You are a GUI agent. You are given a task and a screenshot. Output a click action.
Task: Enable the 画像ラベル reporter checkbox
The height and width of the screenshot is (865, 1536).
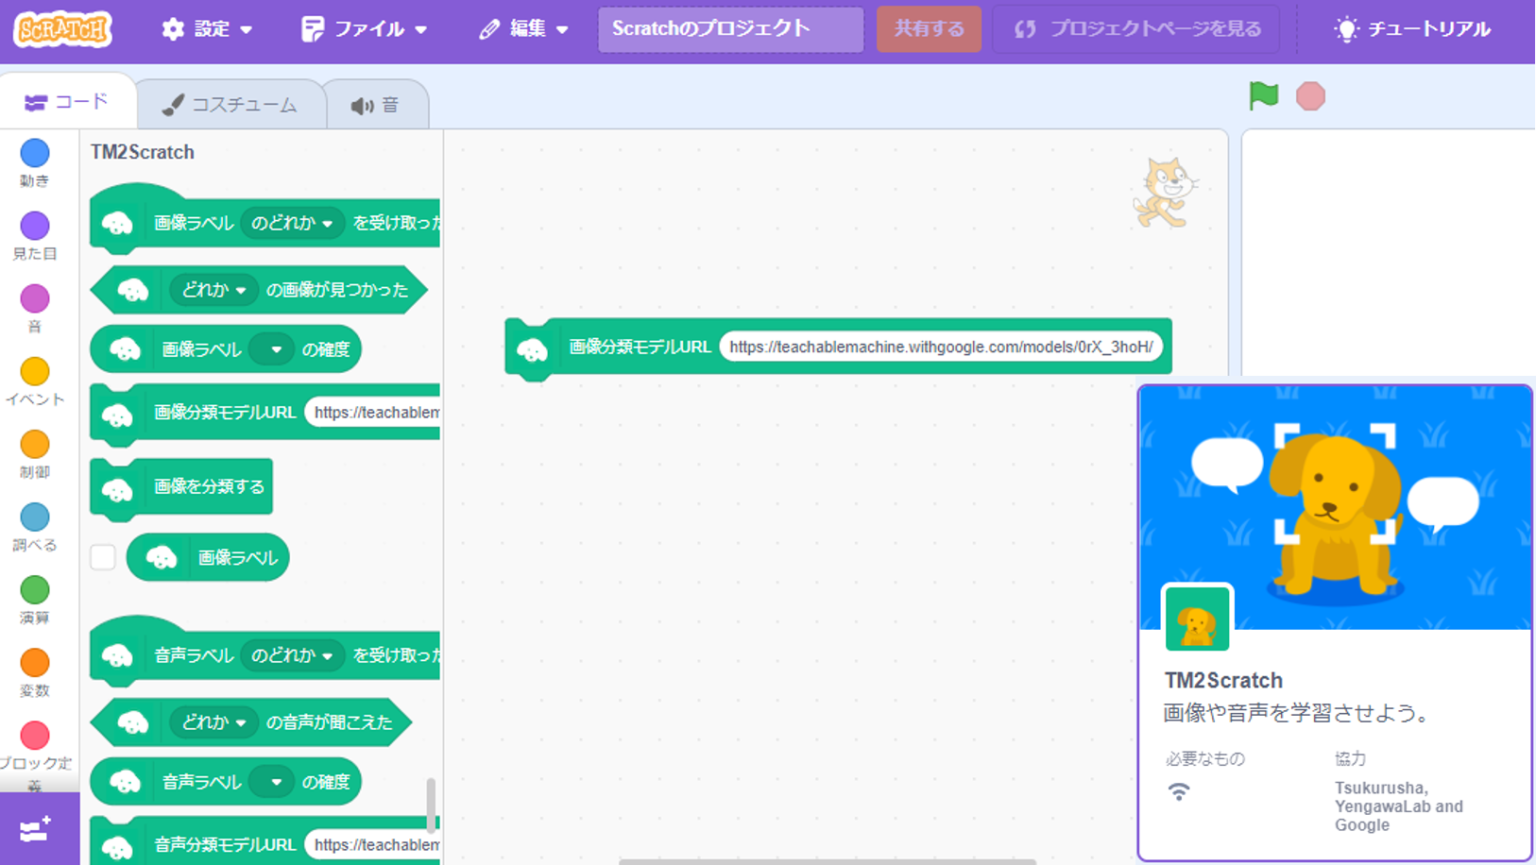[103, 557]
